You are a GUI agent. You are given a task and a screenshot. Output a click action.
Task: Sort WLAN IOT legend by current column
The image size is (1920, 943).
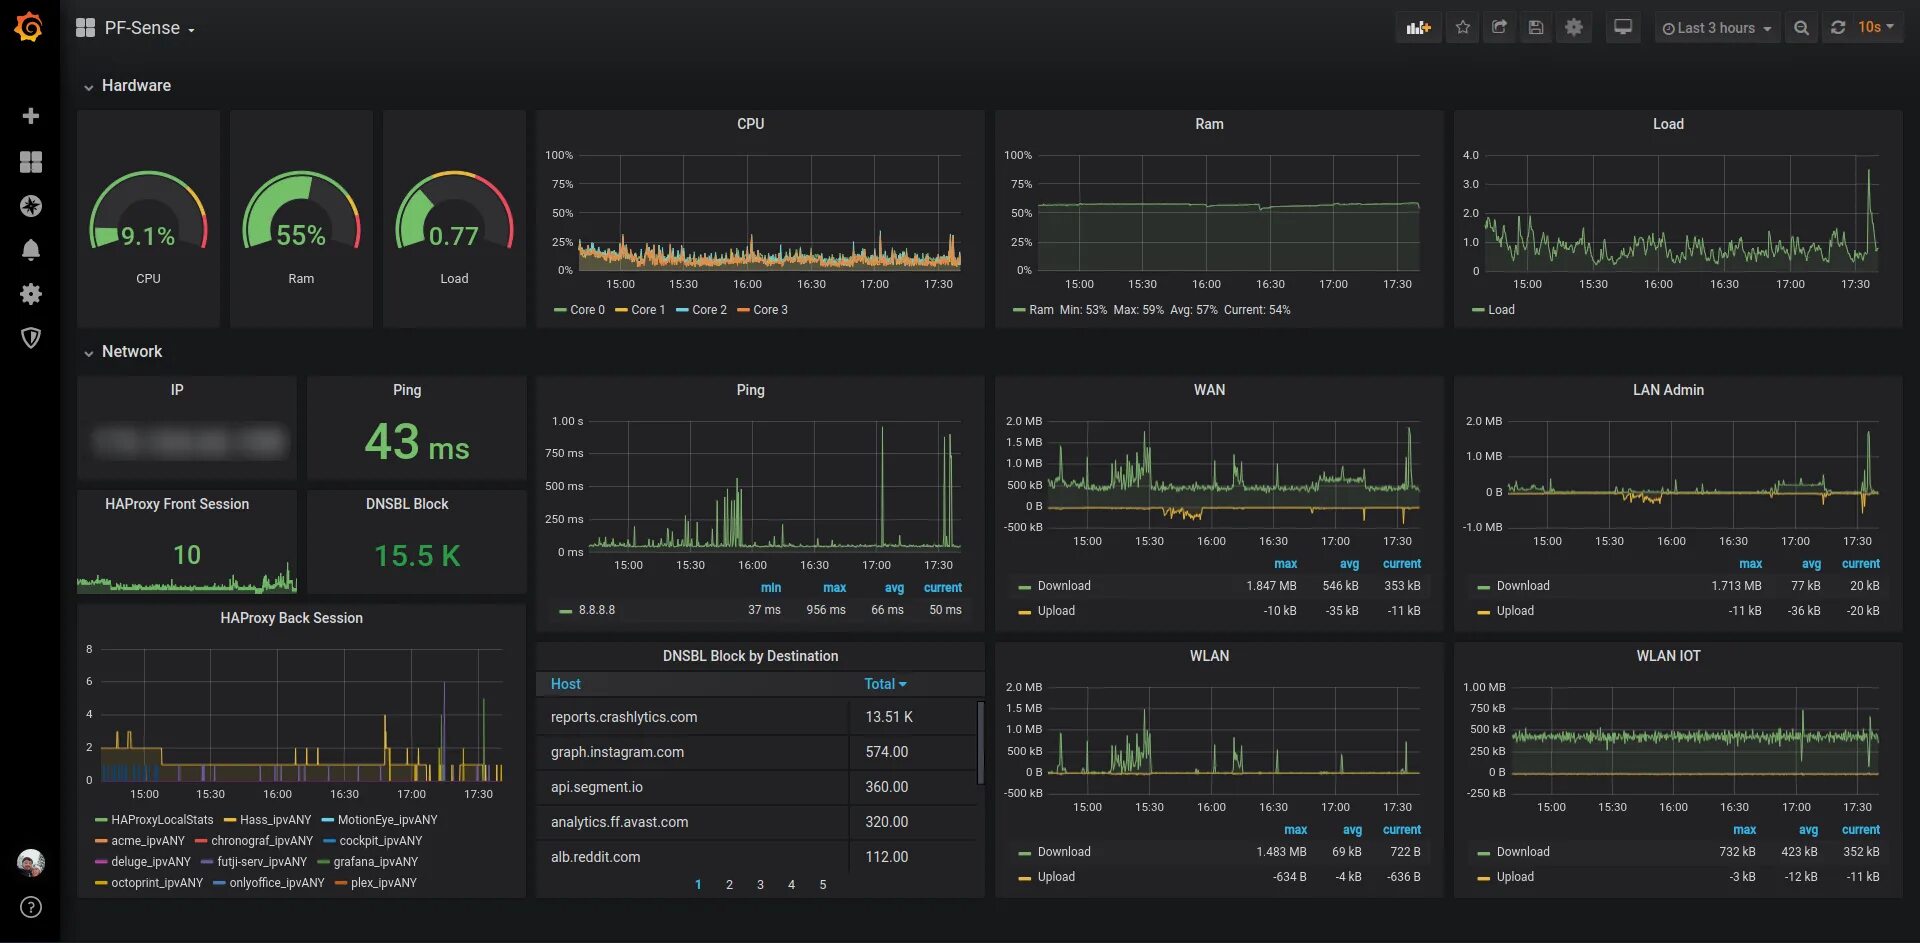tap(1860, 830)
